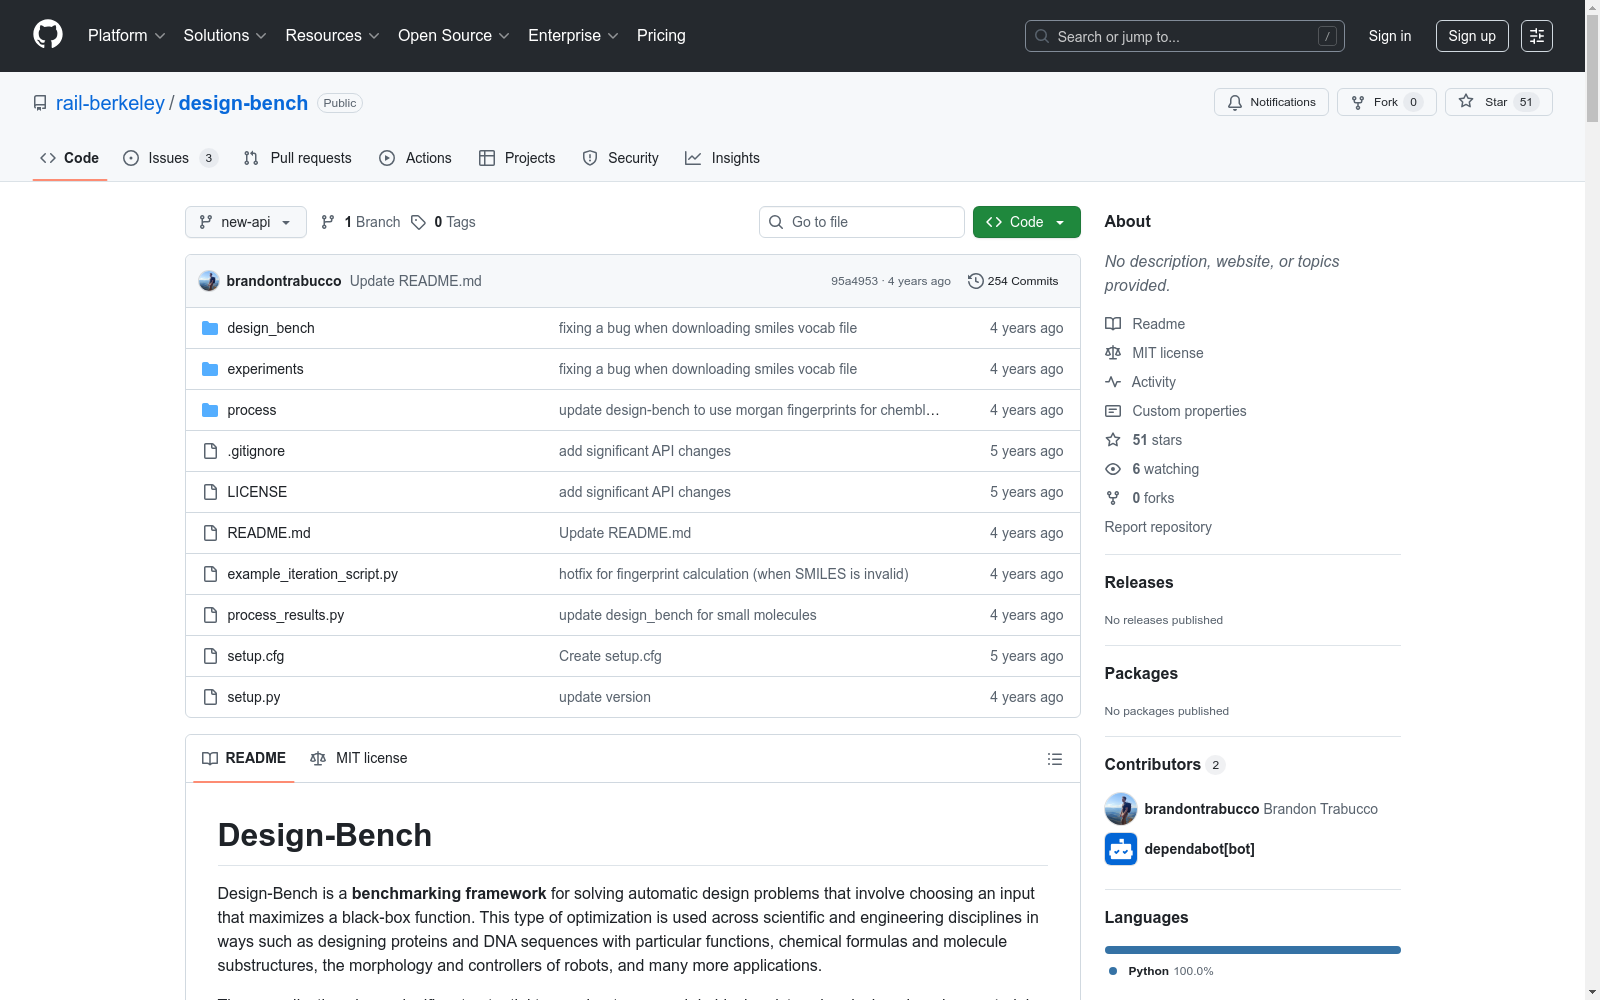Click the search magnifier icon in header
Image resolution: width=1600 pixels, height=1000 pixels.
(x=1042, y=36)
